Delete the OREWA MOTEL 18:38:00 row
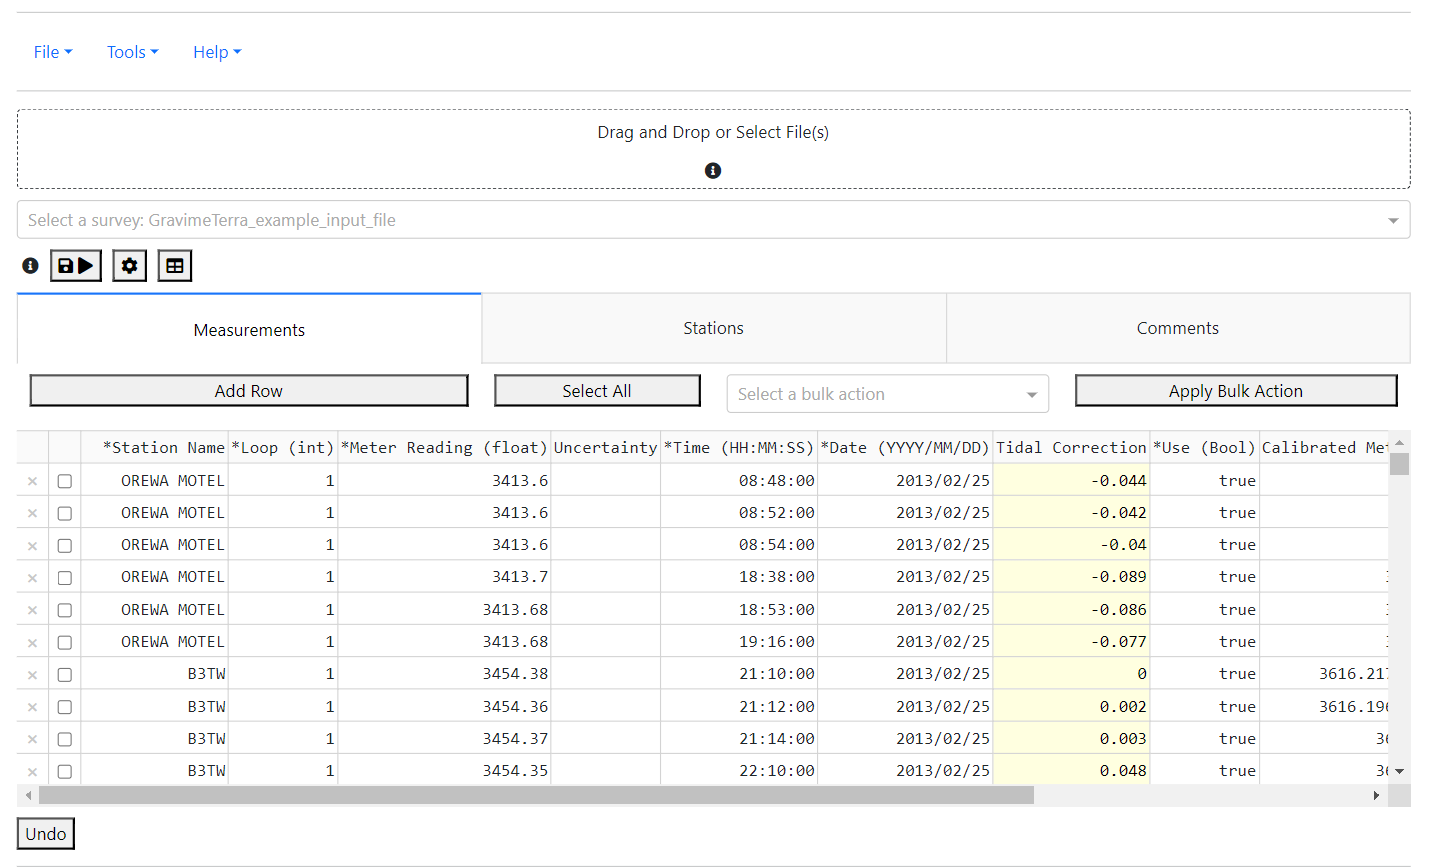 point(32,577)
